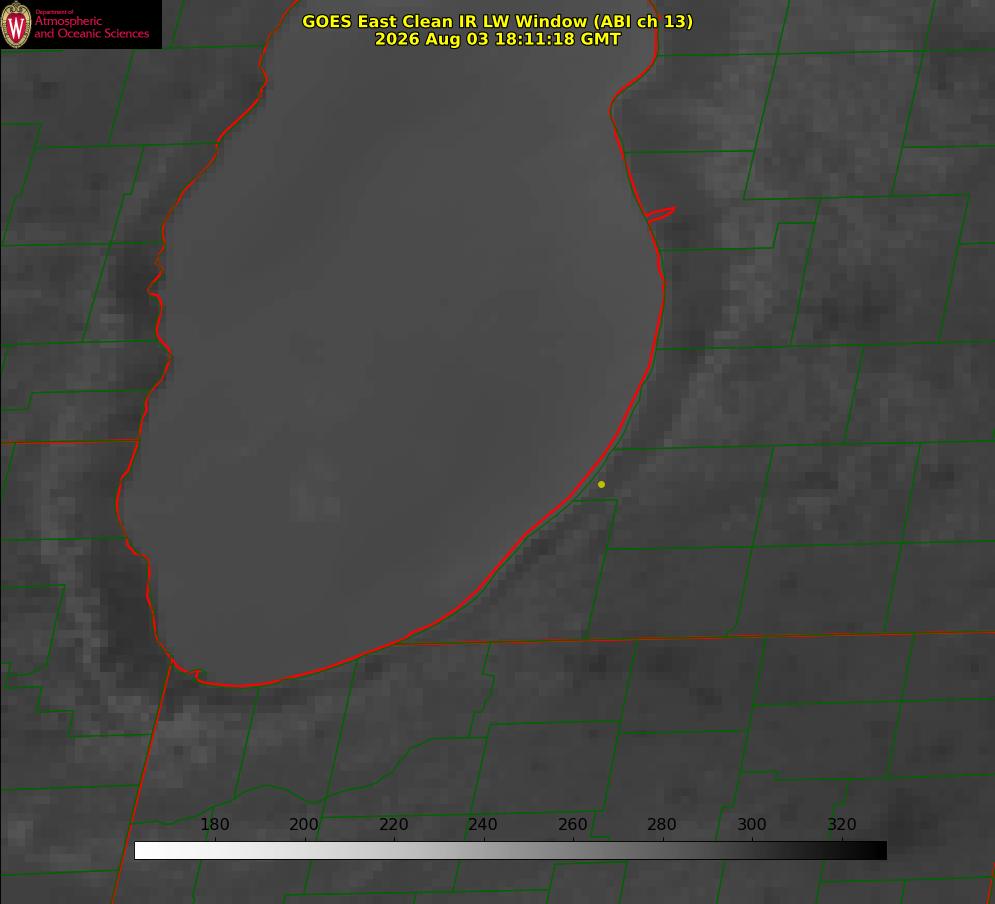Open the Atmospheric and Oceanic Sciences link

[x=91, y=27]
